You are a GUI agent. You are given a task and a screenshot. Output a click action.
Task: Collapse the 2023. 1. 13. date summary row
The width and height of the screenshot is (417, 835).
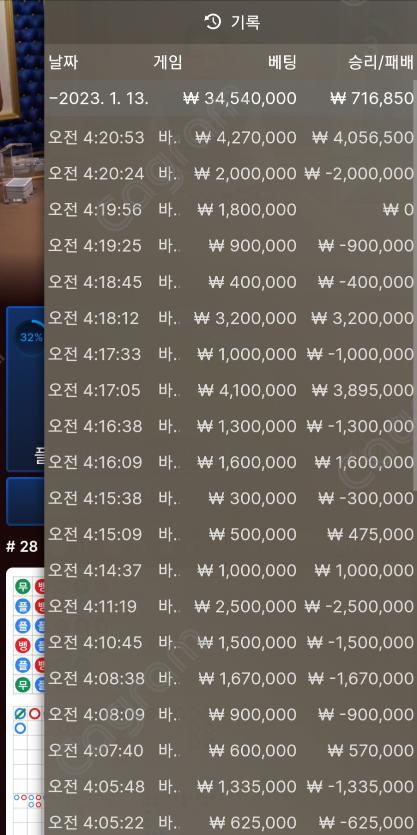(x=231, y=99)
